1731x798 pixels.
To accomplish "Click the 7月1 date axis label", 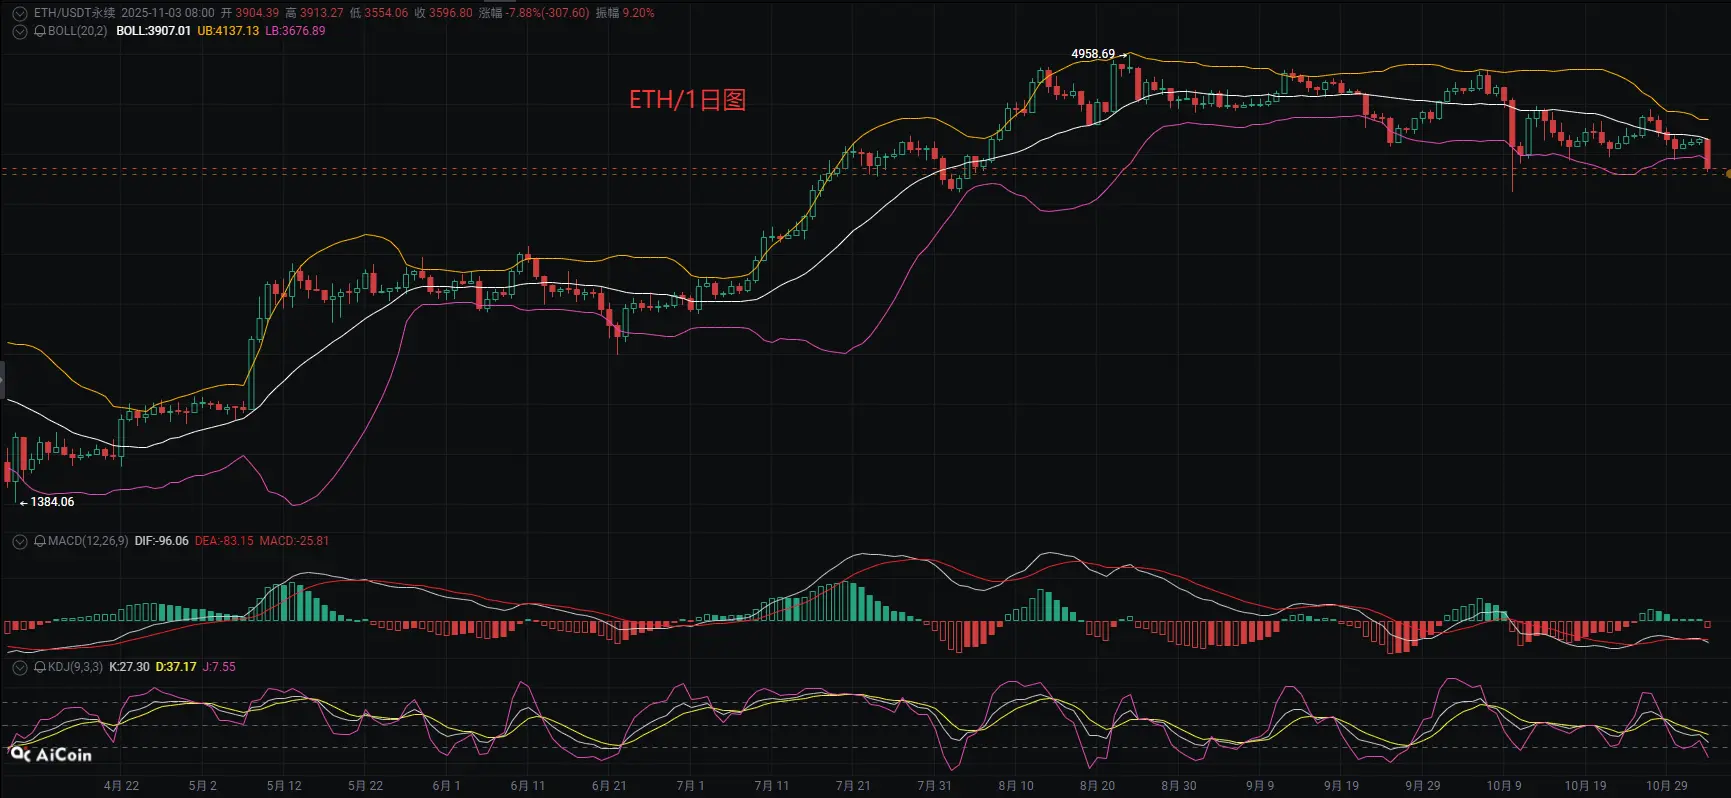I will click(690, 786).
